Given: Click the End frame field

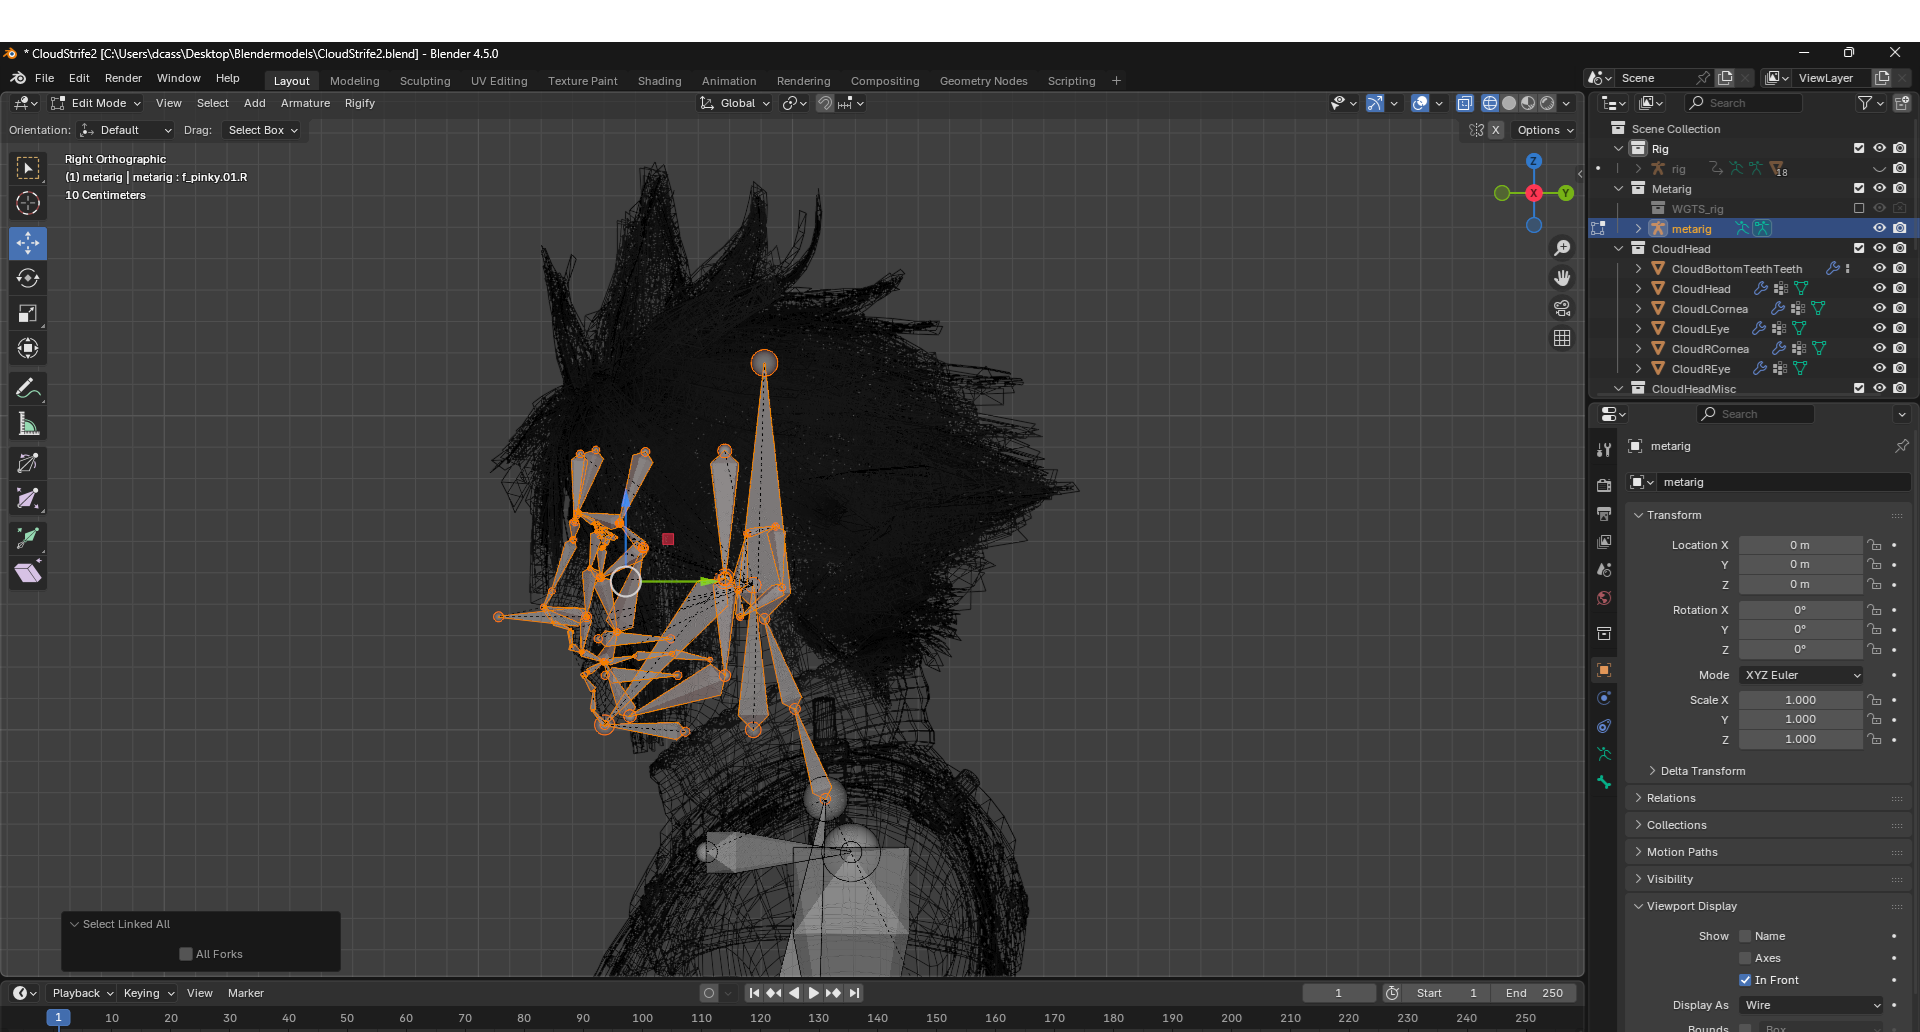Looking at the screenshot, I should tap(1534, 993).
